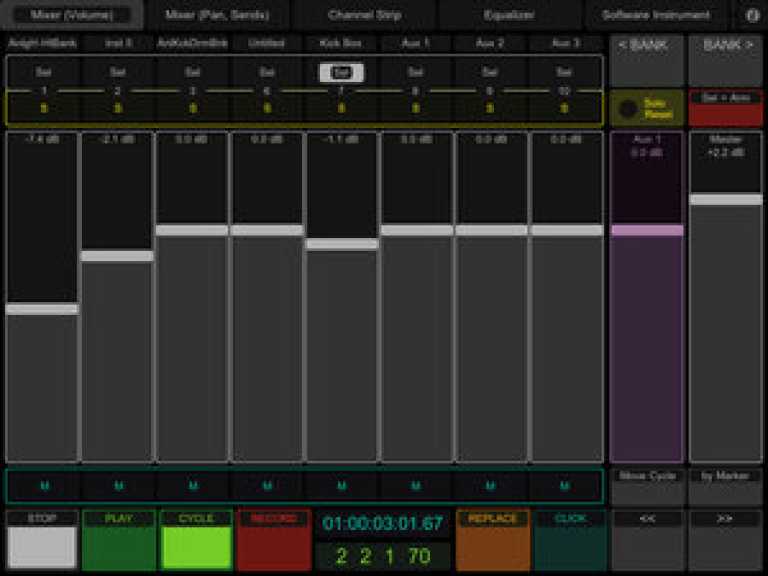Viewport: 768px width, 576px height.
Task: Solo the Untitled channel
Action: [x=267, y=108]
